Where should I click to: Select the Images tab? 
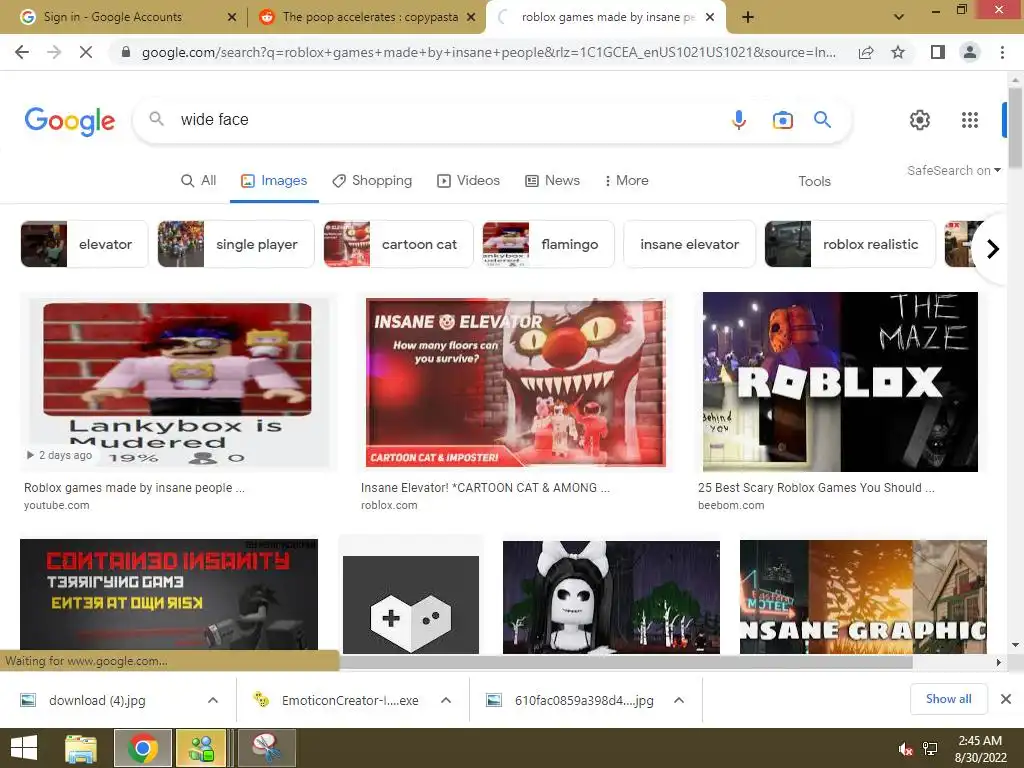[x=274, y=180]
